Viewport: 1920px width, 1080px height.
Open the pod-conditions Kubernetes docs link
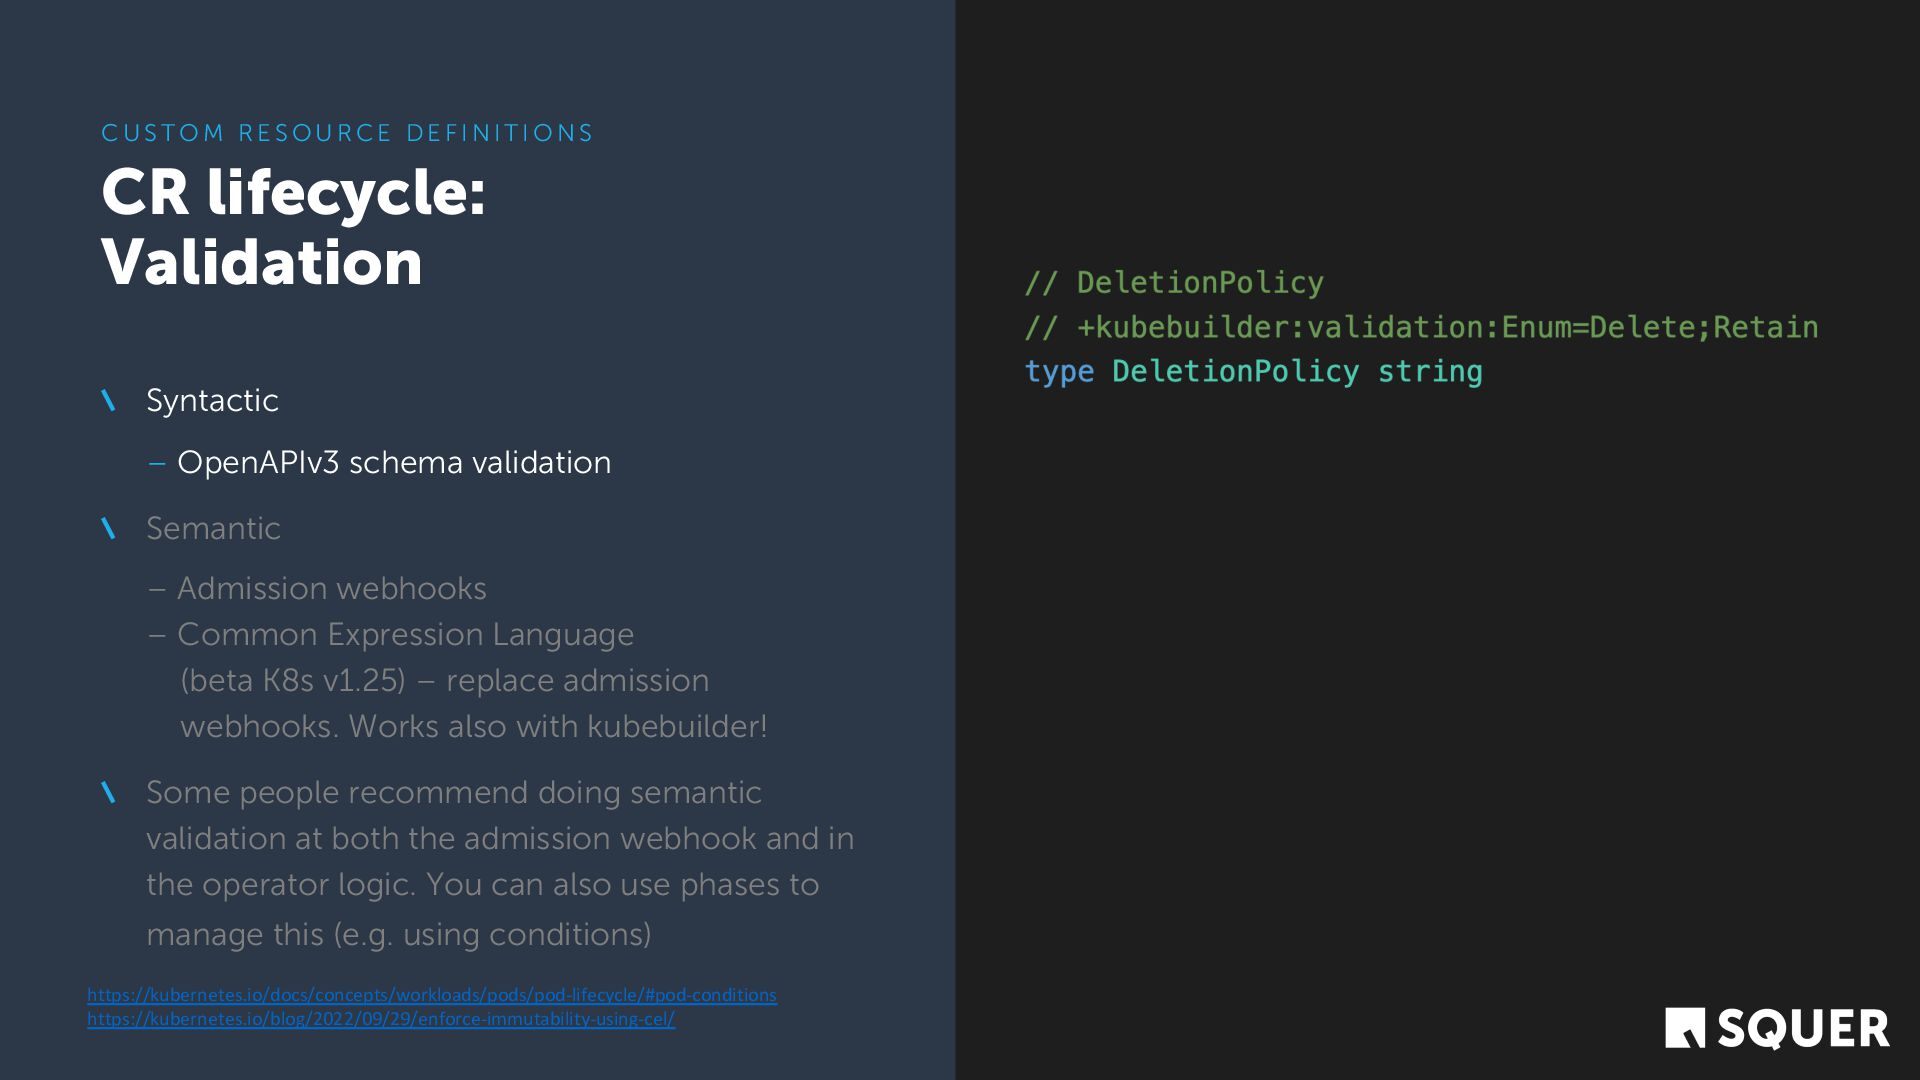431,995
